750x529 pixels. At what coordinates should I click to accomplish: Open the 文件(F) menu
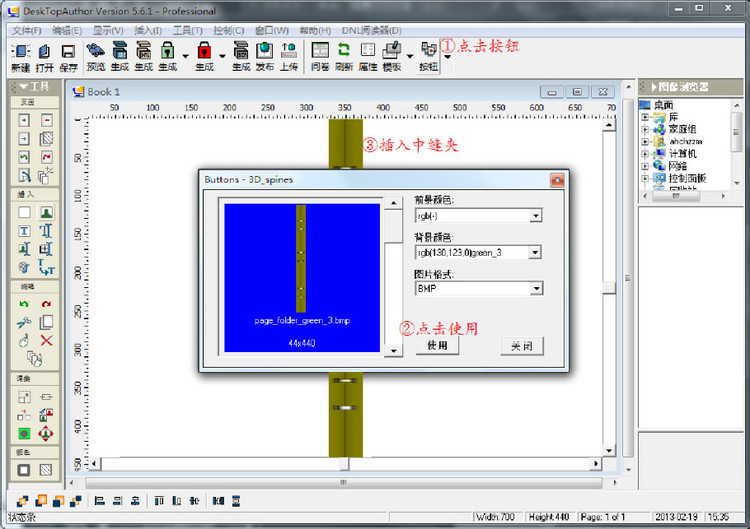(x=27, y=31)
